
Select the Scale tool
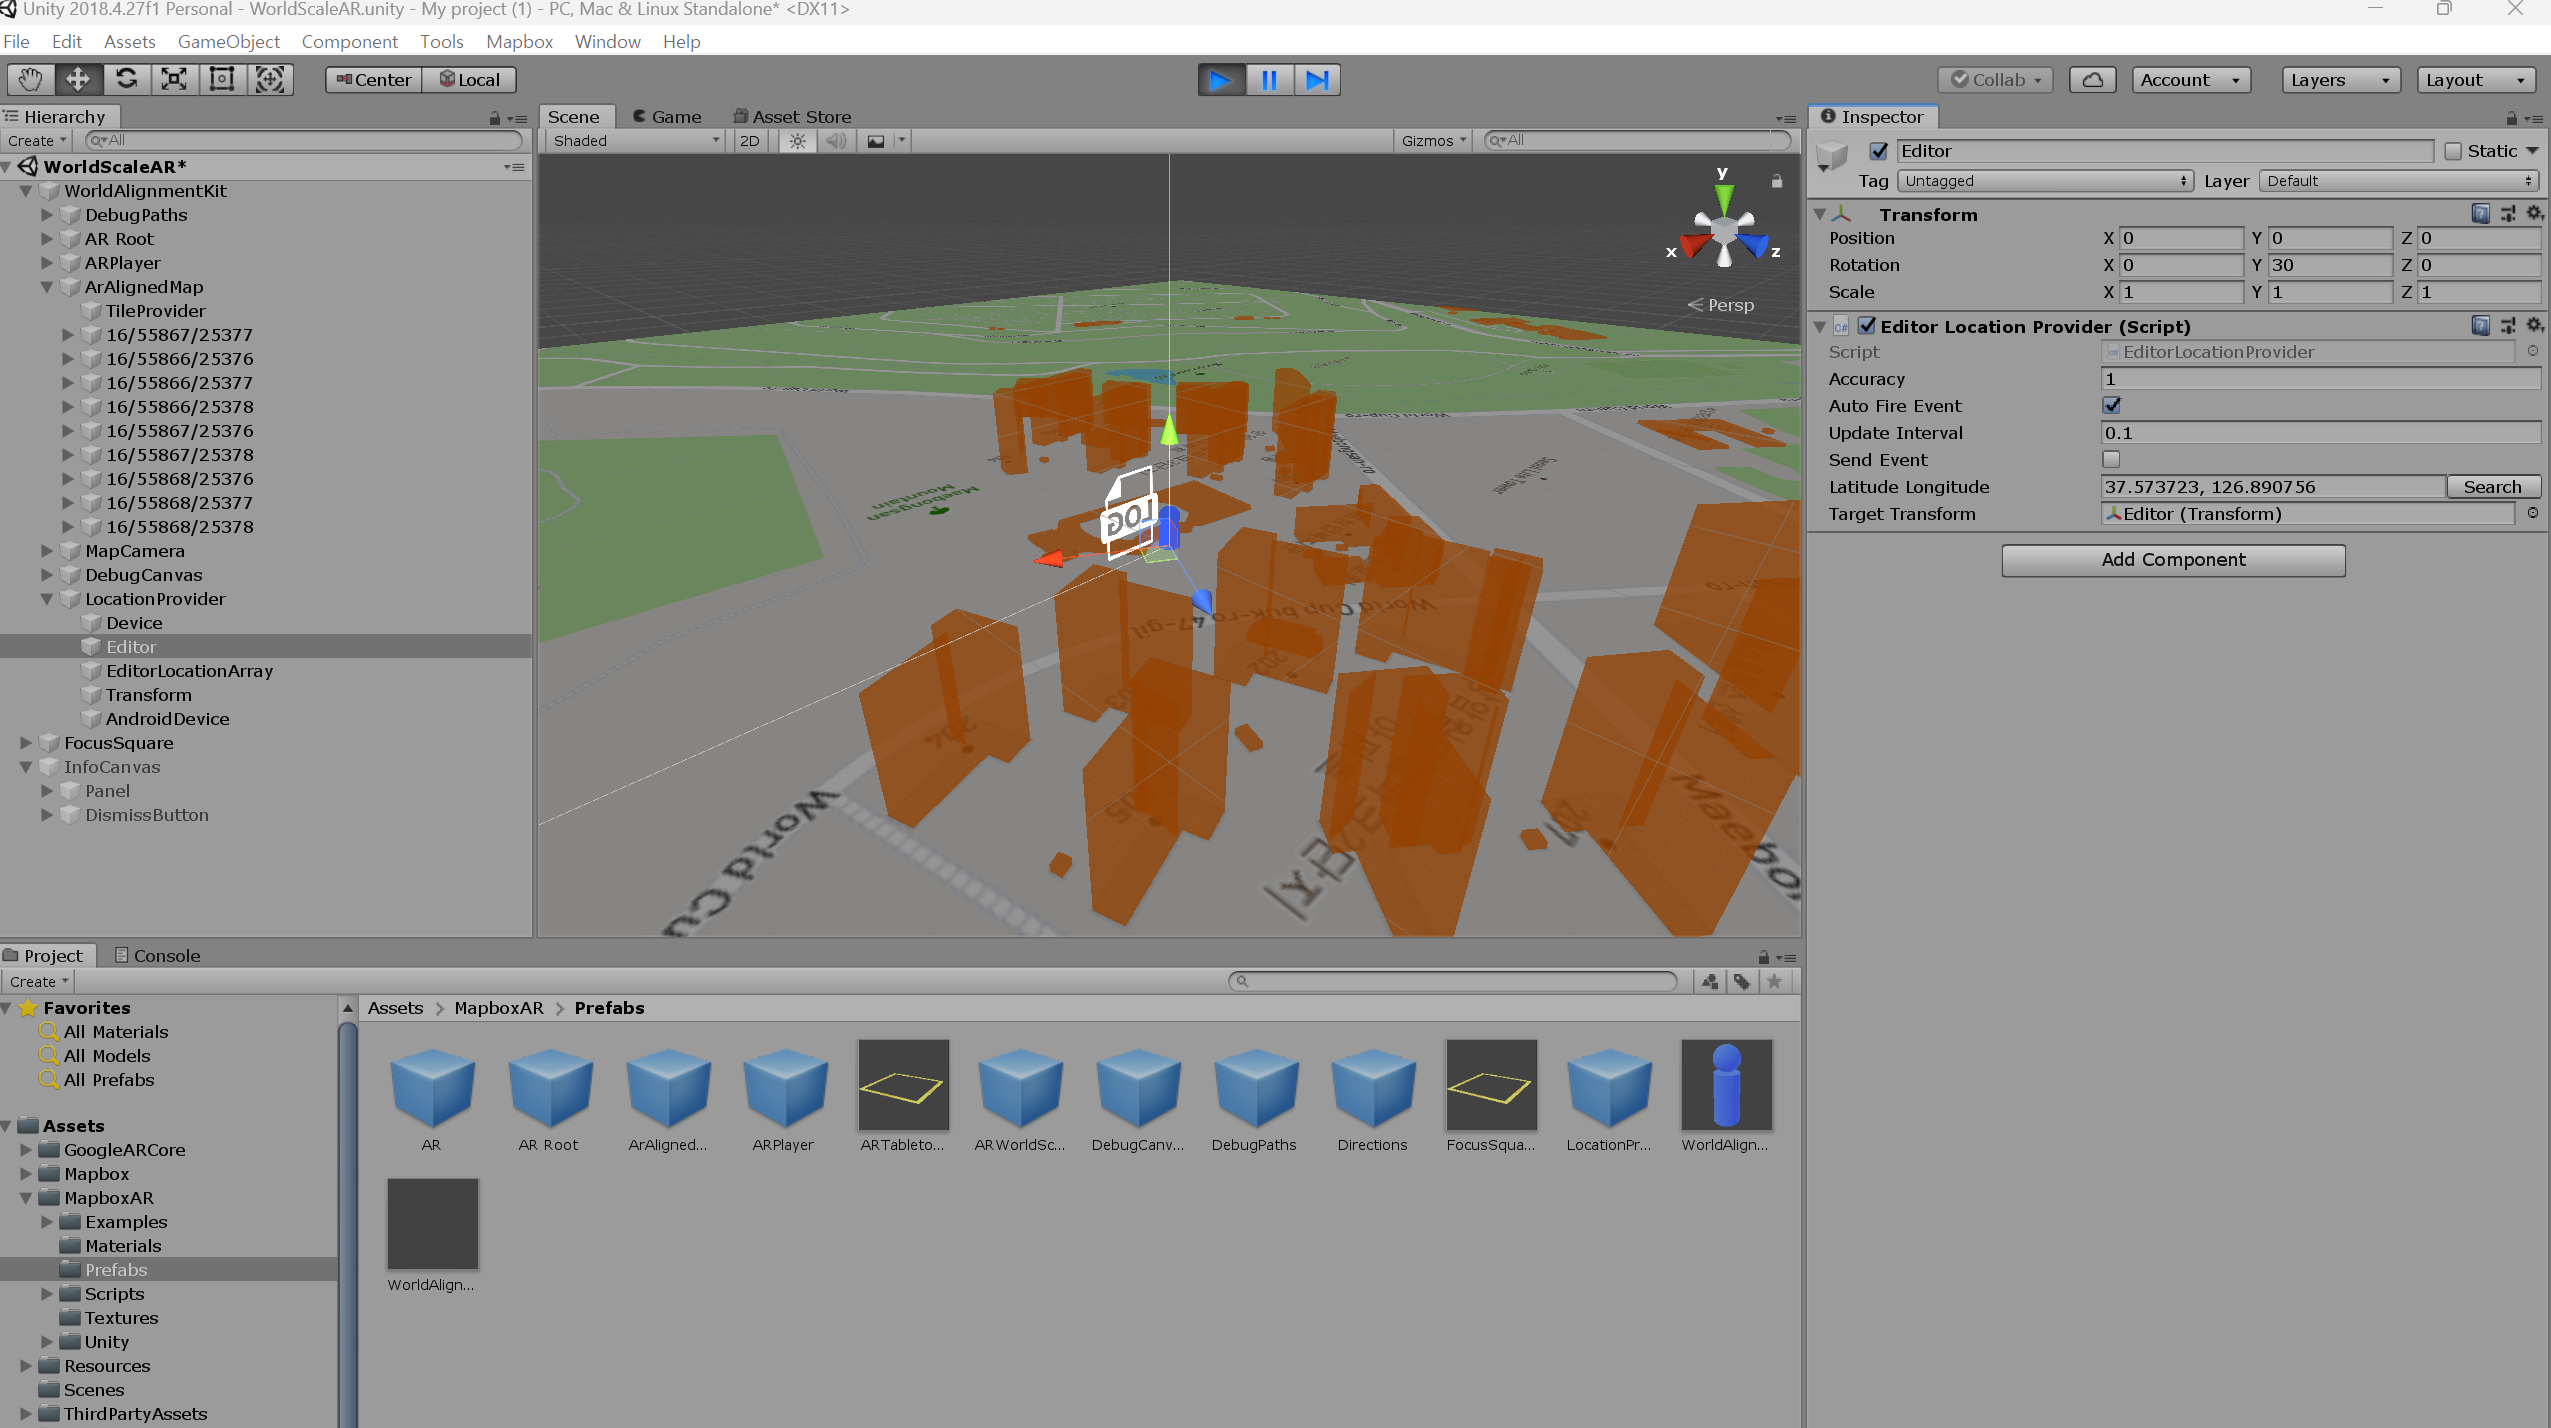click(174, 79)
